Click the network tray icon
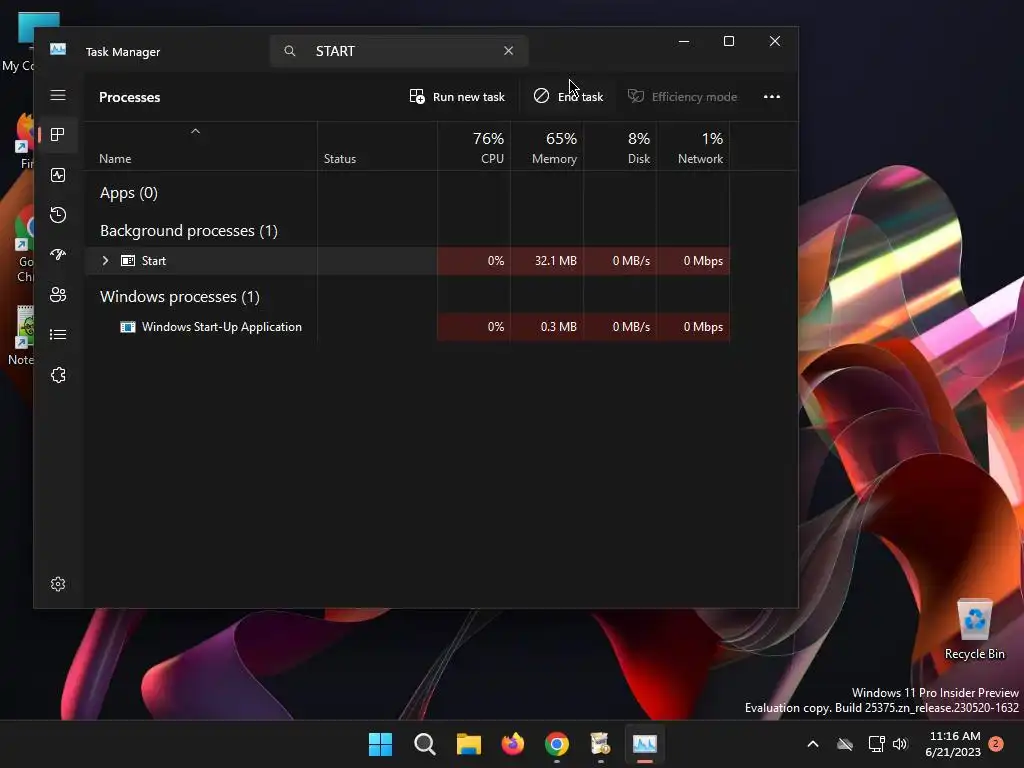 point(876,744)
